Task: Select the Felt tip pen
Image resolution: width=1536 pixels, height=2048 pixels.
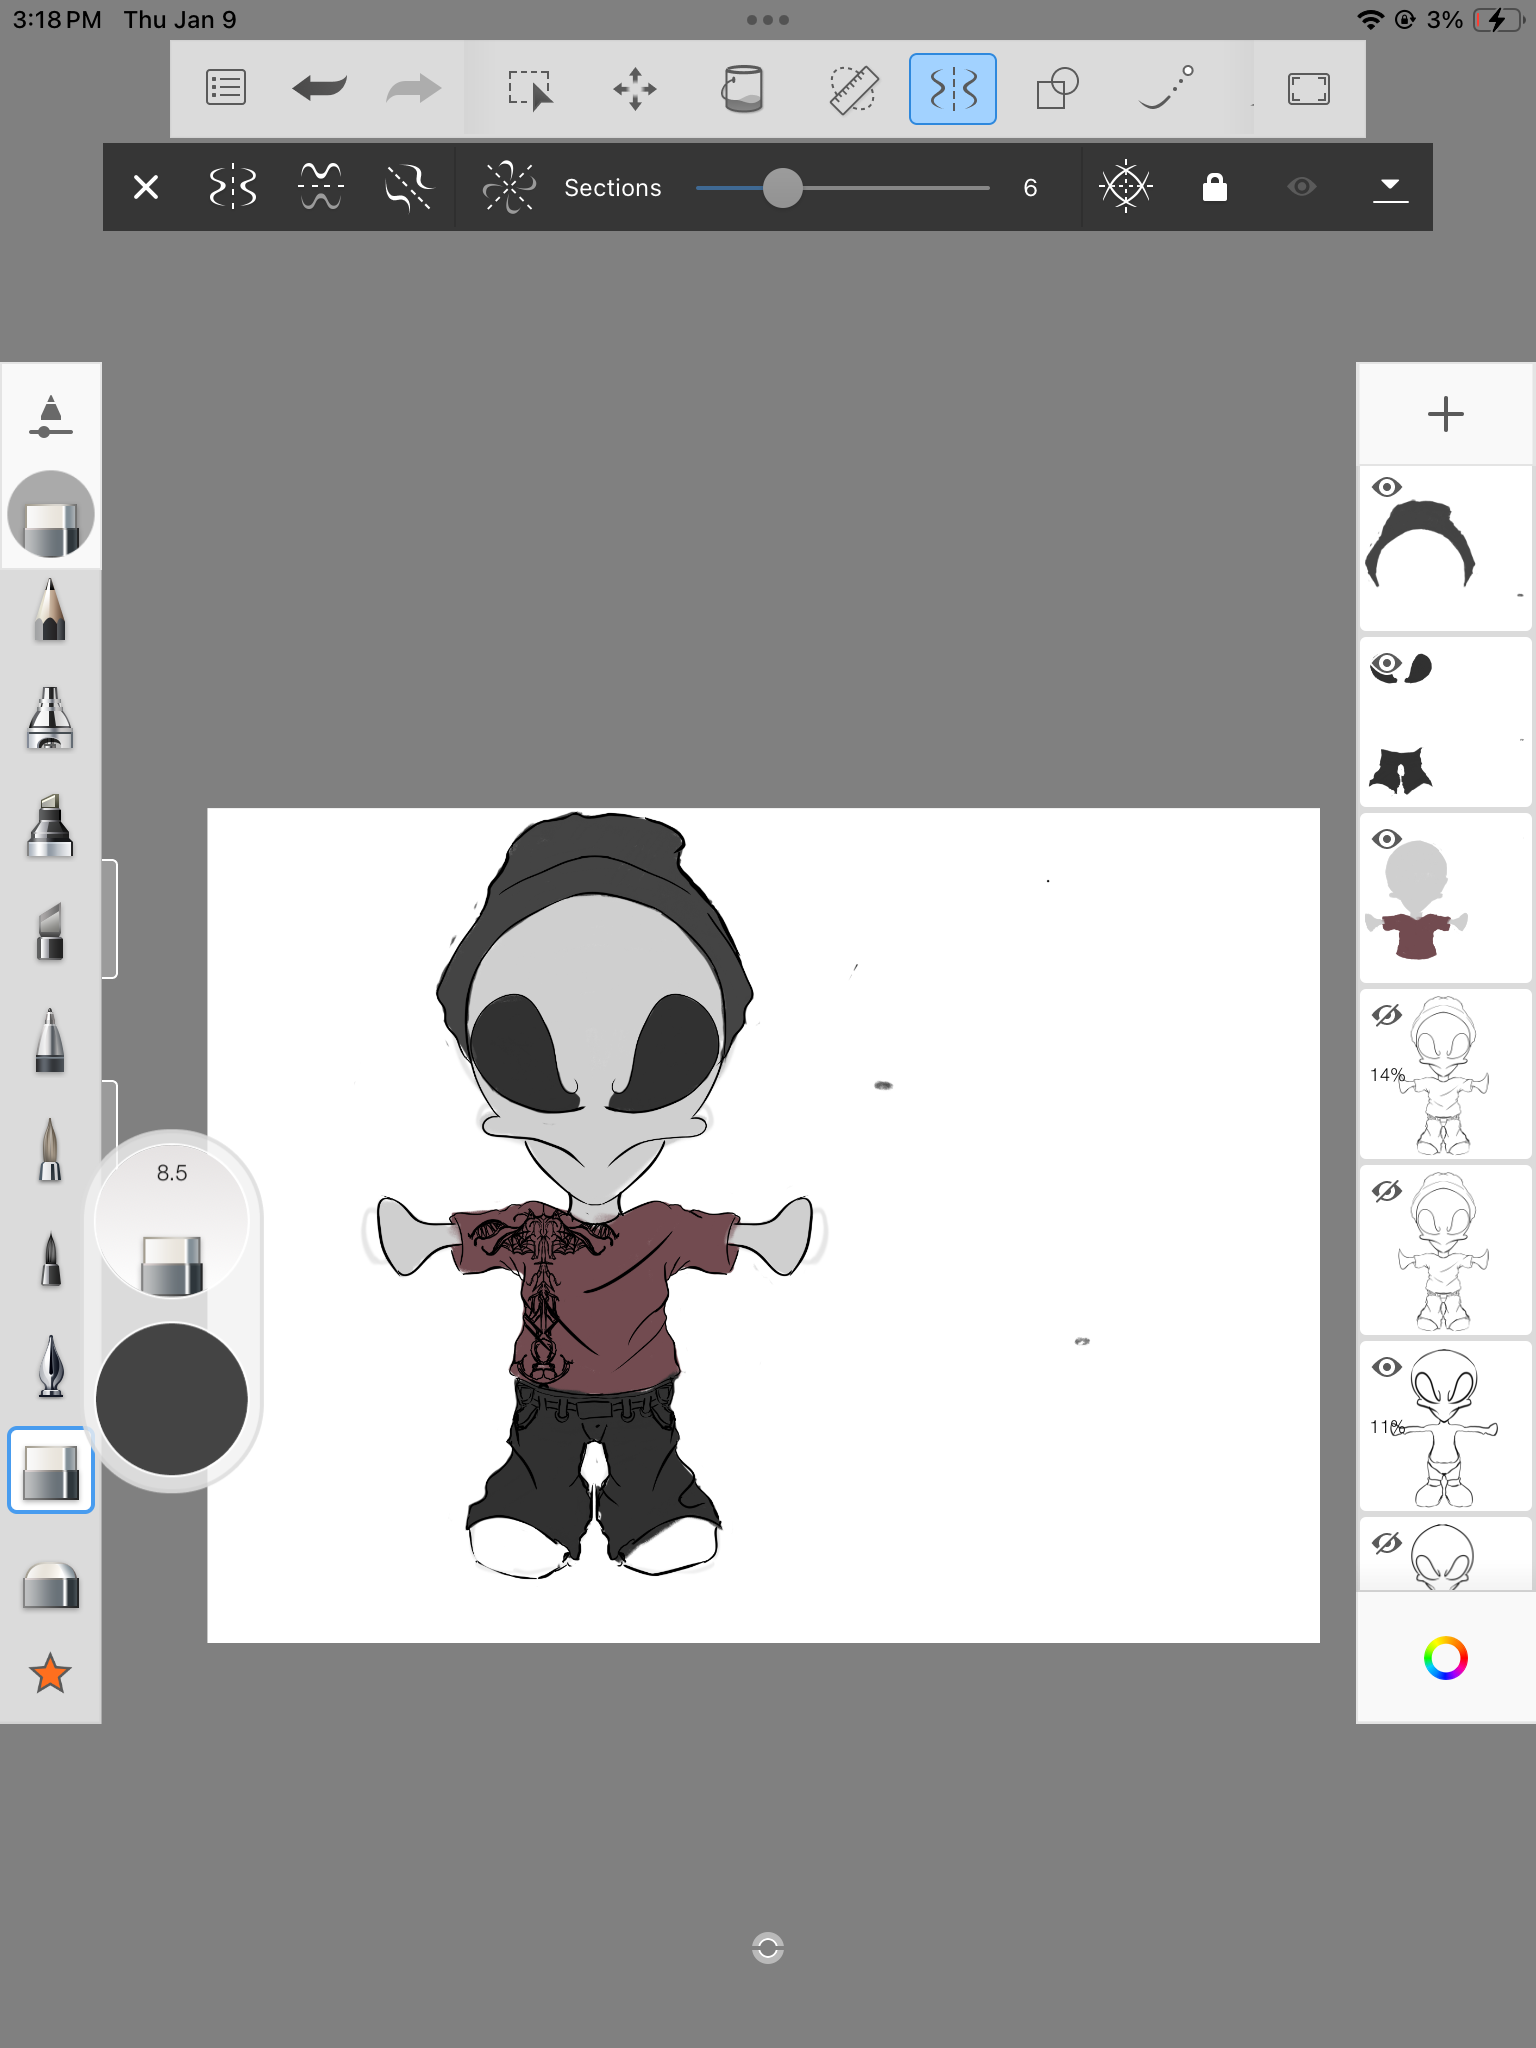Action: coord(50,1258)
